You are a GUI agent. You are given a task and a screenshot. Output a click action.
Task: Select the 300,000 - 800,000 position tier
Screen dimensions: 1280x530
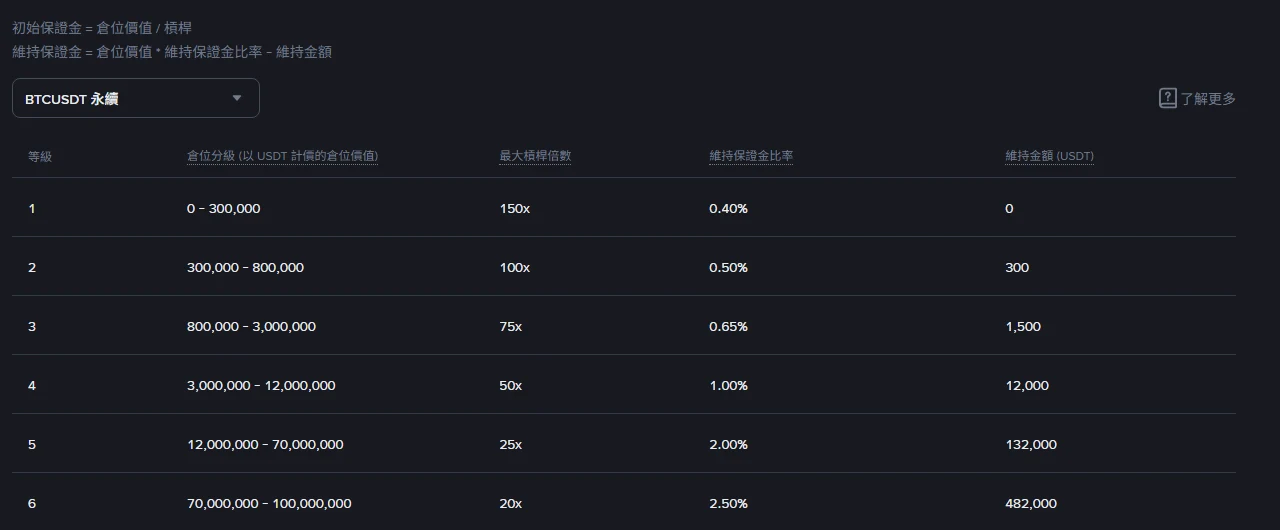click(245, 267)
